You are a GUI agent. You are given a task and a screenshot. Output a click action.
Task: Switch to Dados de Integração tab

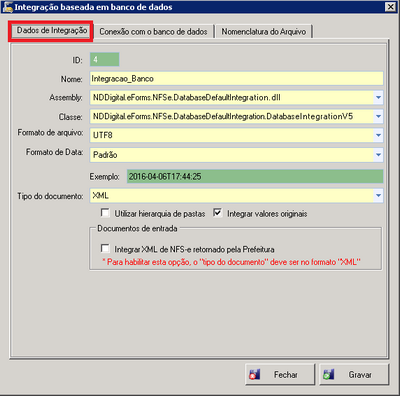point(52,31)
